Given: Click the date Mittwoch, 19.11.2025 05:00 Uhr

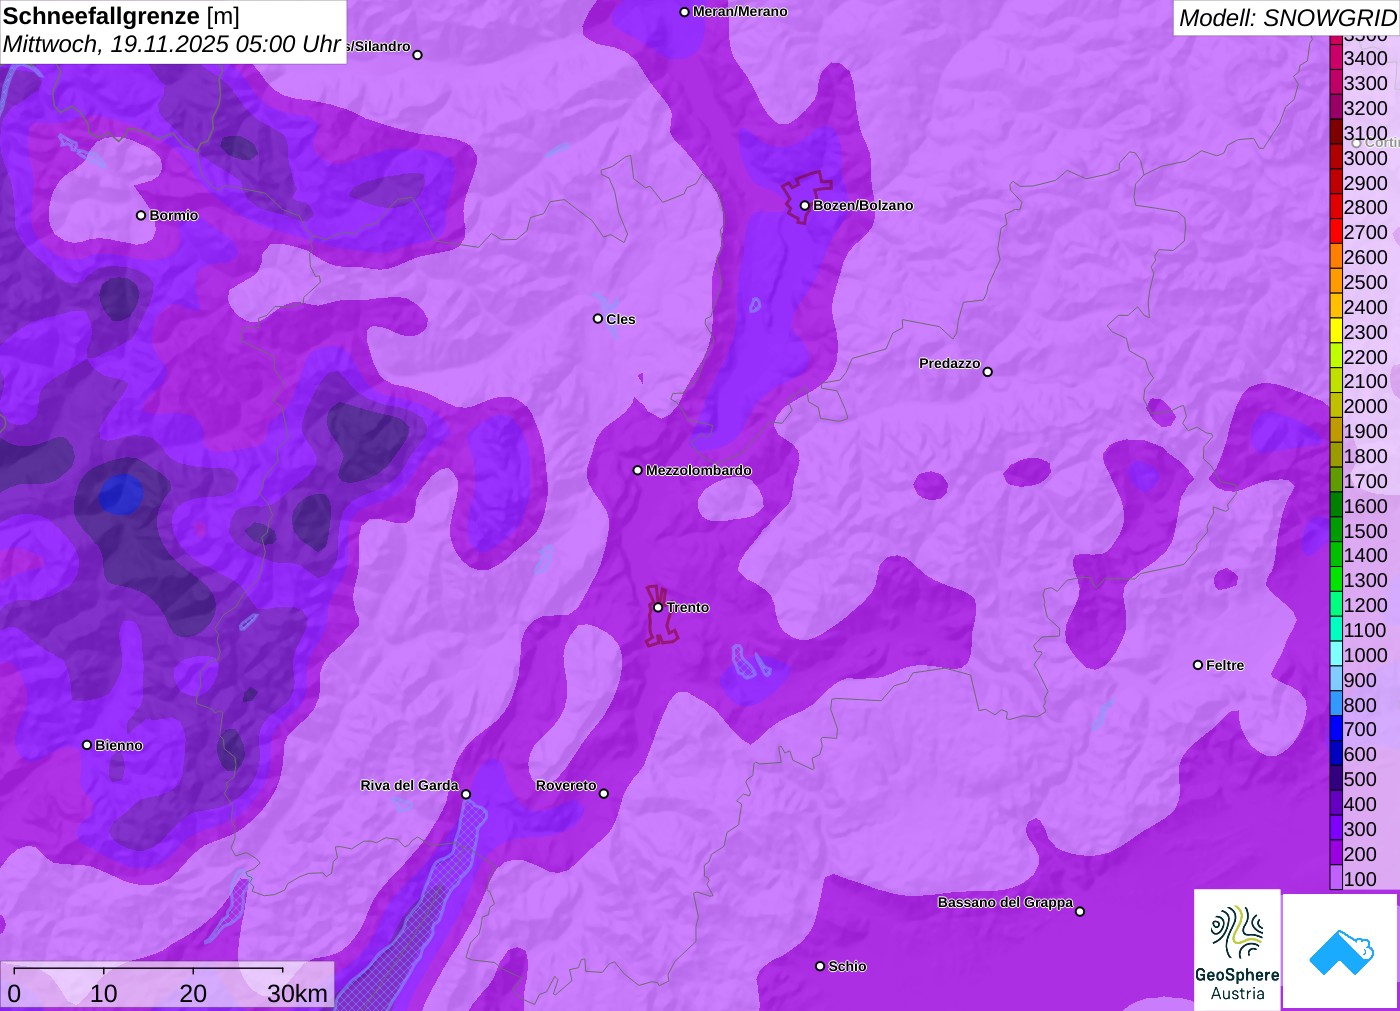Looking at the screenshot, I should point(172,44).
